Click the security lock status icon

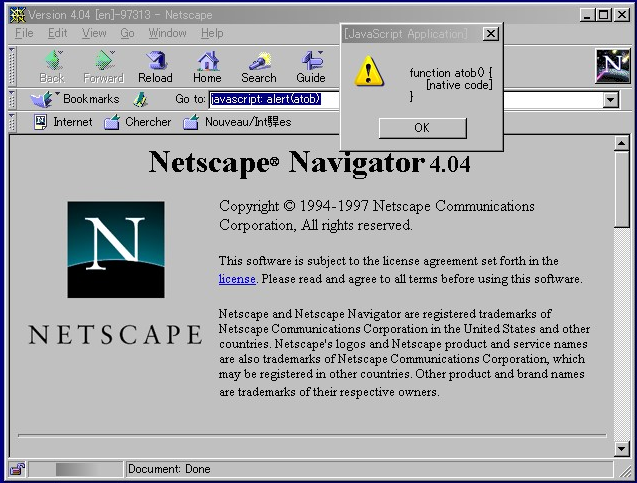[17, 469]
